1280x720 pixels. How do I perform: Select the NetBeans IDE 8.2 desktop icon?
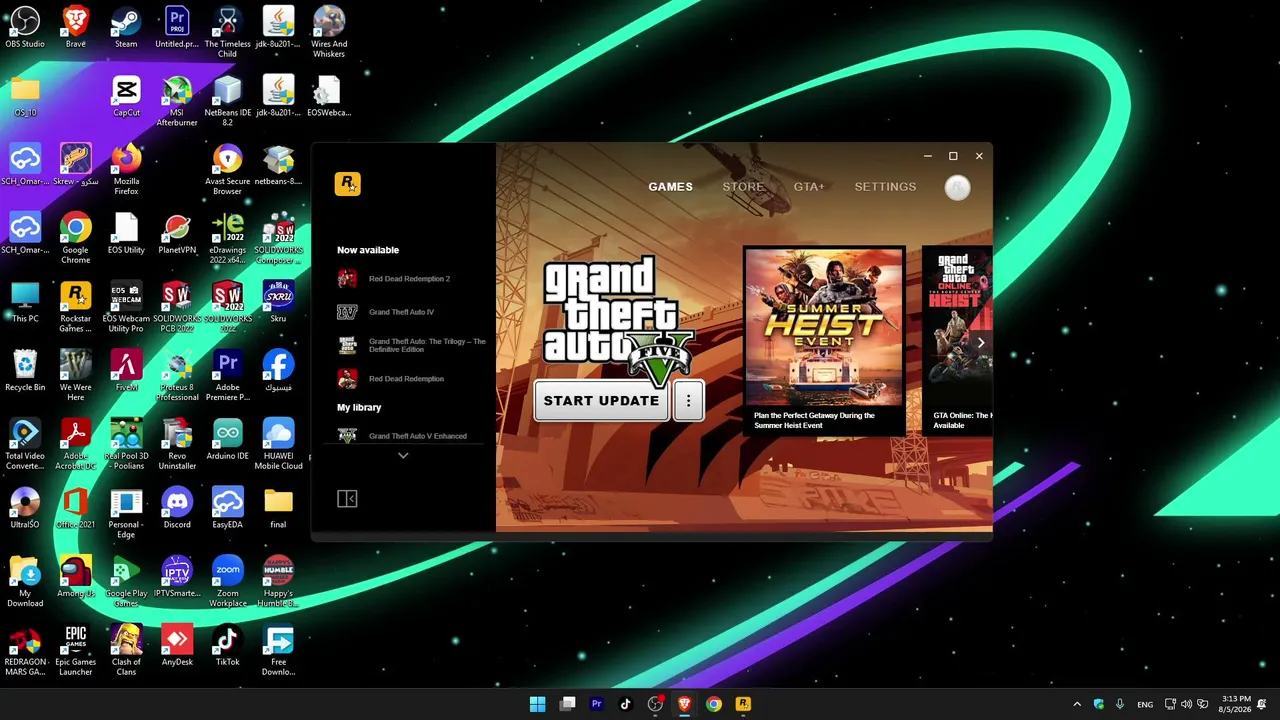point(227,101)
